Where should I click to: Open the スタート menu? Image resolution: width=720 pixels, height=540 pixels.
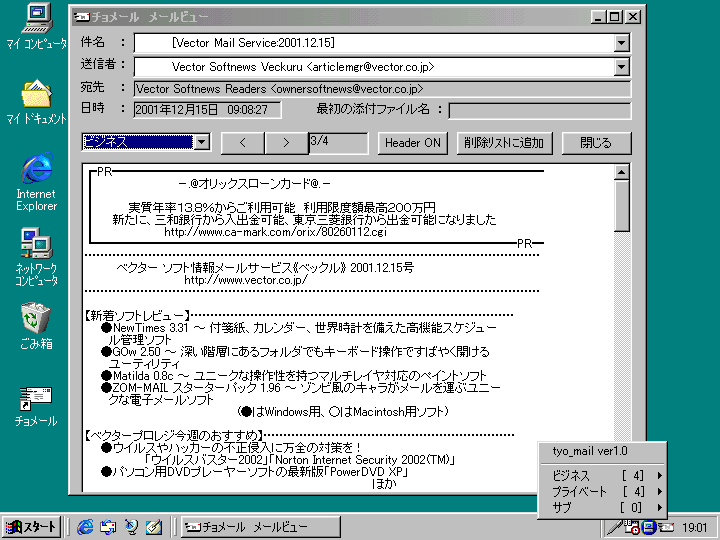tap(31, 527)
